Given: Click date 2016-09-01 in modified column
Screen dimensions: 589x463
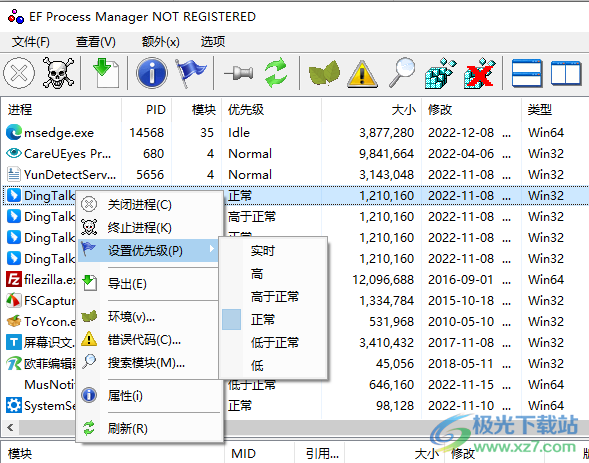Looking at the screenshot, I should click(x=461, y=279).
